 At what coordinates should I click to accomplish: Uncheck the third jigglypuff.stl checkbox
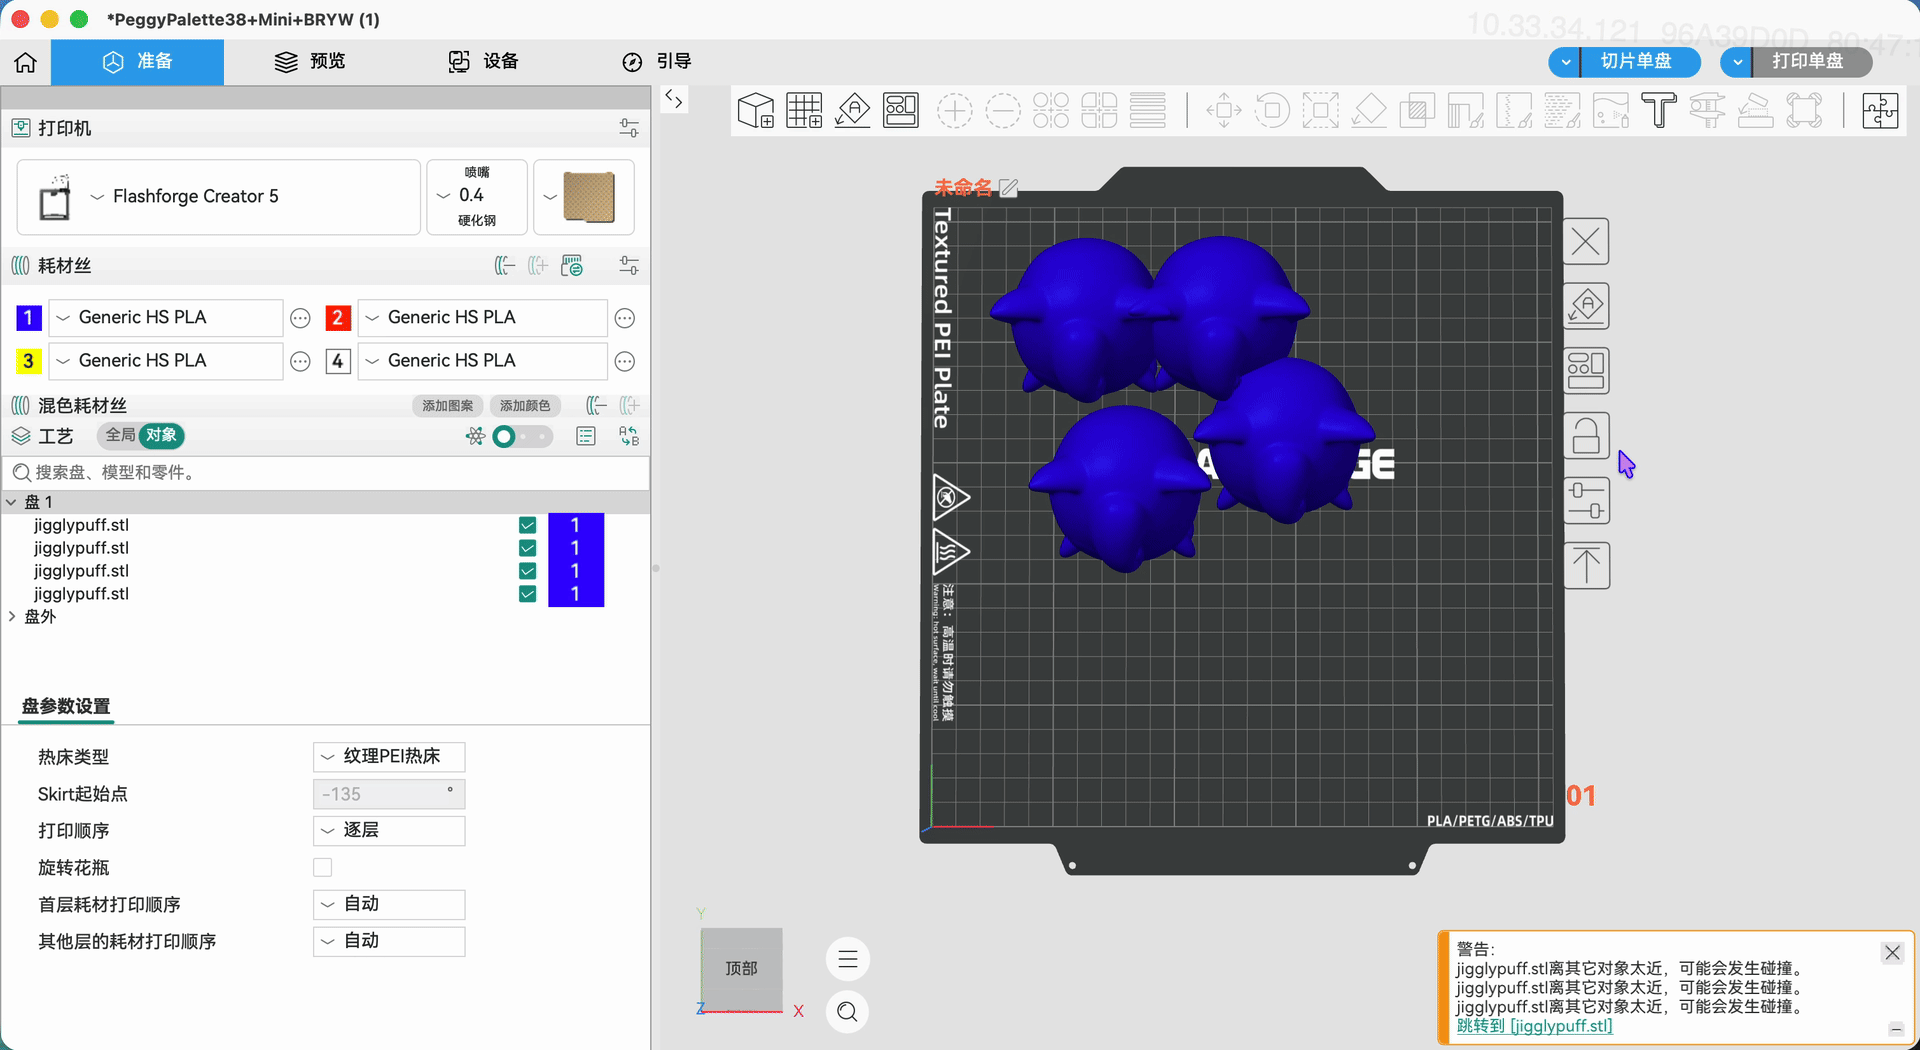point(528,571)
